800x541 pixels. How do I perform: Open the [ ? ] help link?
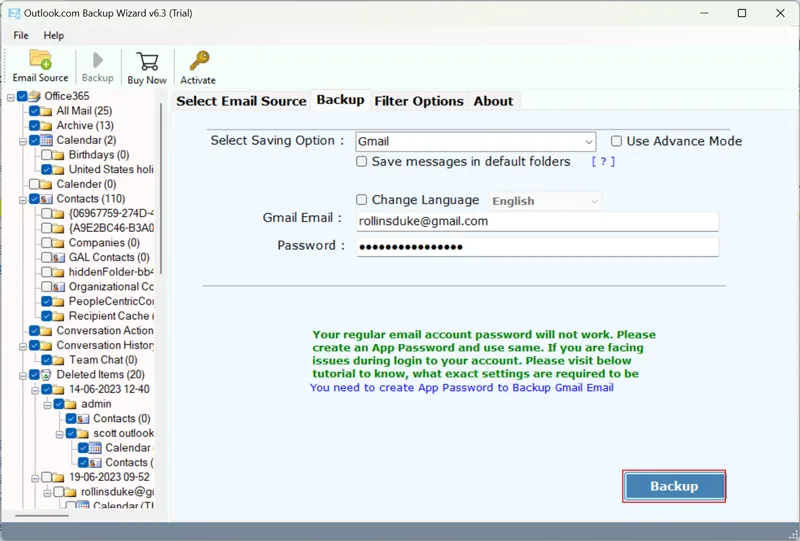(603, 162)
